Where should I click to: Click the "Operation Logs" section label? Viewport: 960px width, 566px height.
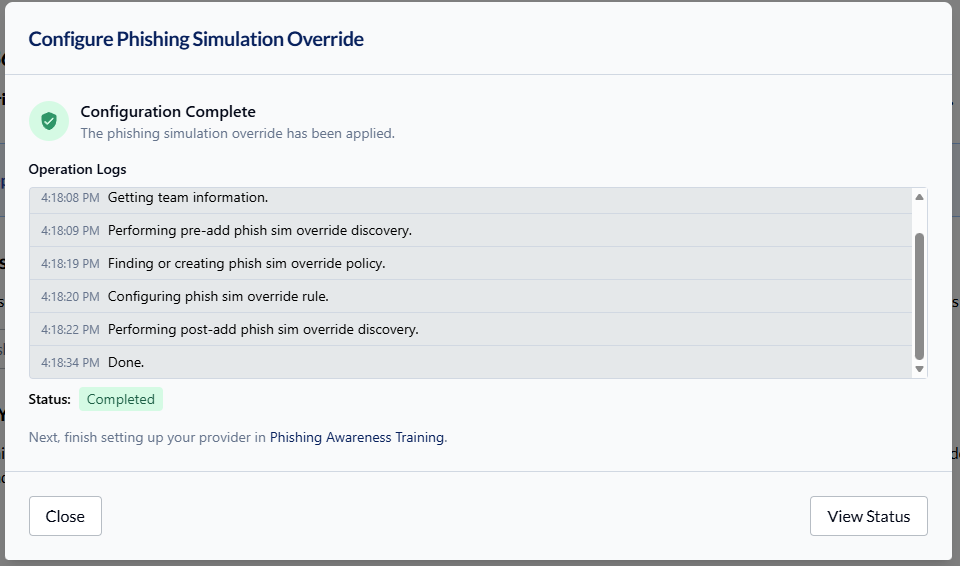(78, 169)
